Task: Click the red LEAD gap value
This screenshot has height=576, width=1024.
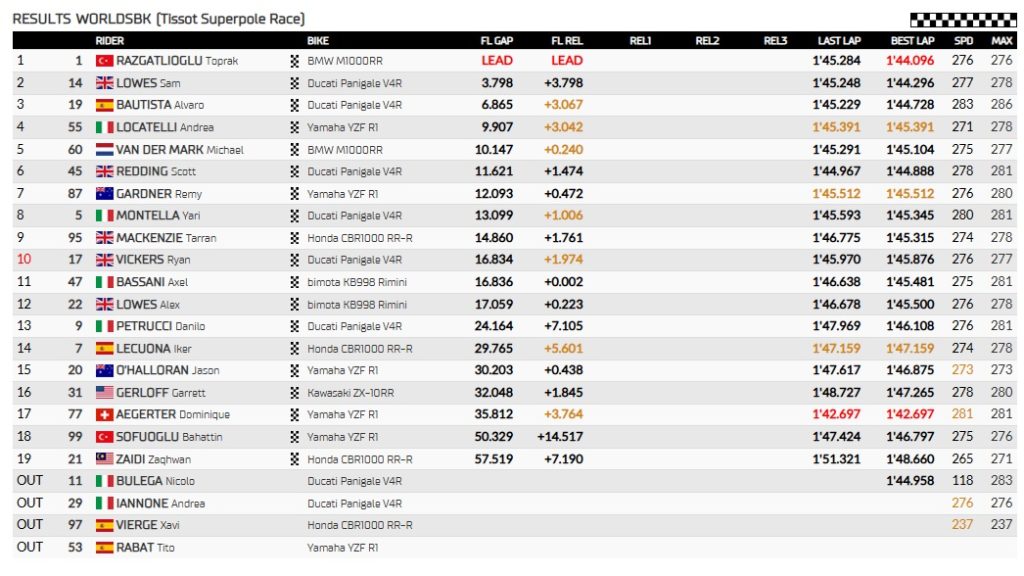Action: click(x=497, y=61)
